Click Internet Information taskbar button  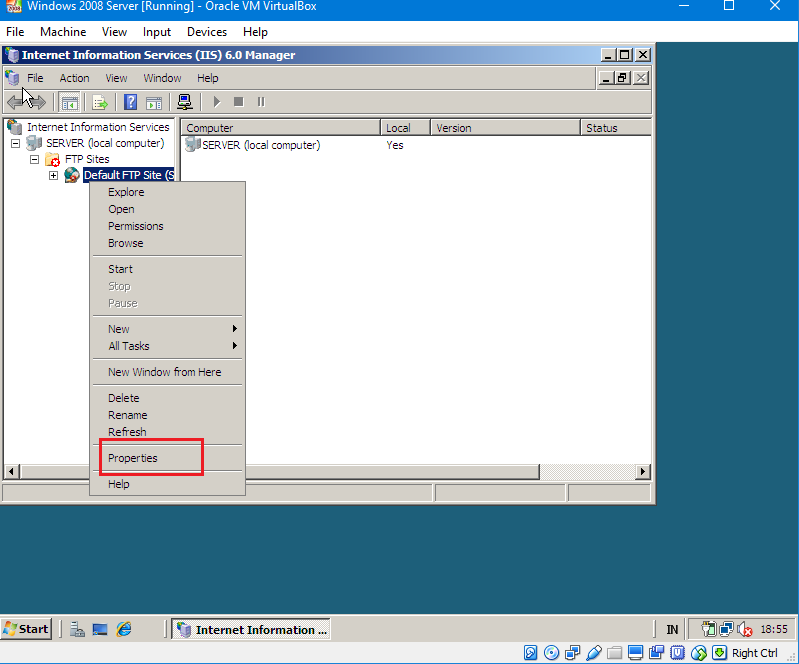tap(251, 629)
